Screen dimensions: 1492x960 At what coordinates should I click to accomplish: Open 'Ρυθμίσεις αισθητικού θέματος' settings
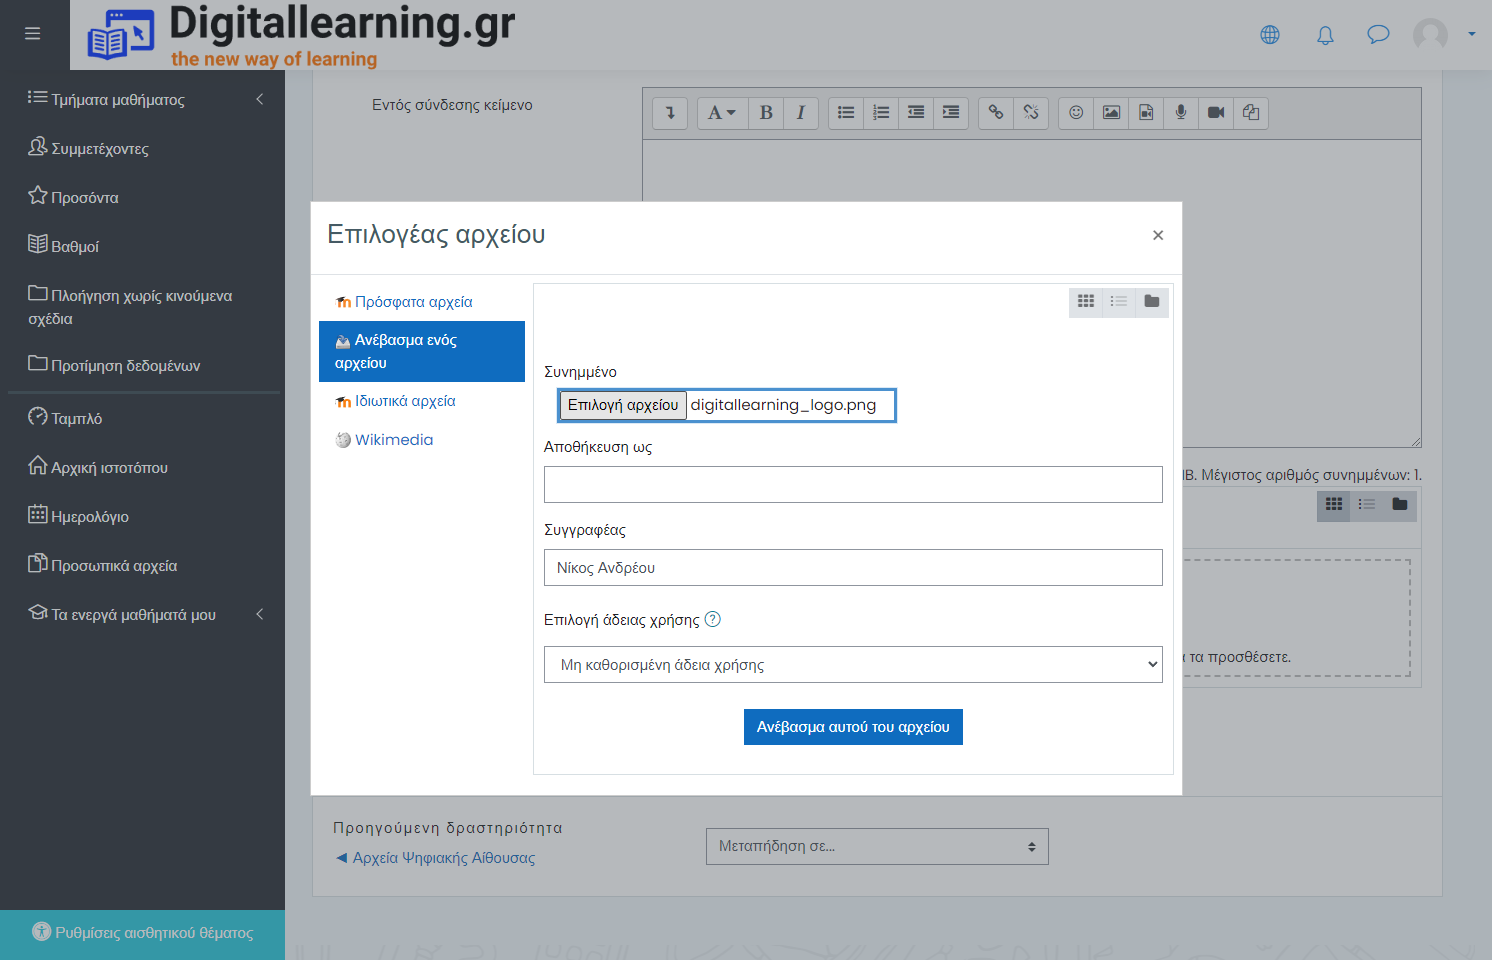(x=142, y=932)
